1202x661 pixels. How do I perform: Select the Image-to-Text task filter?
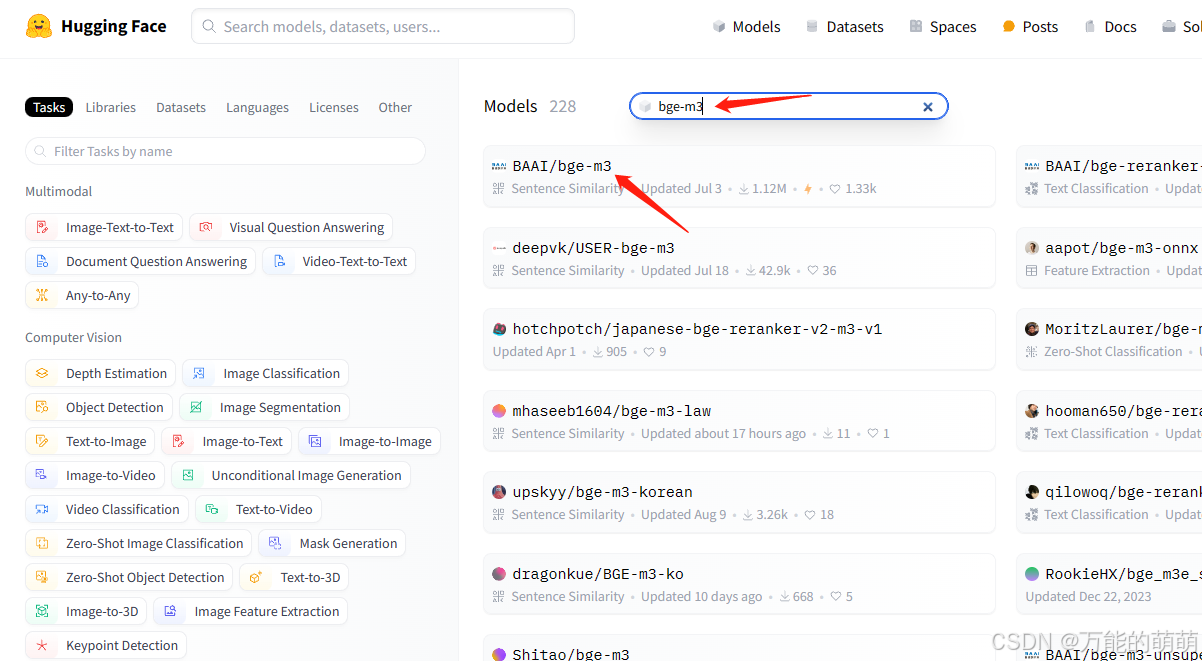[x=226, y=441]
